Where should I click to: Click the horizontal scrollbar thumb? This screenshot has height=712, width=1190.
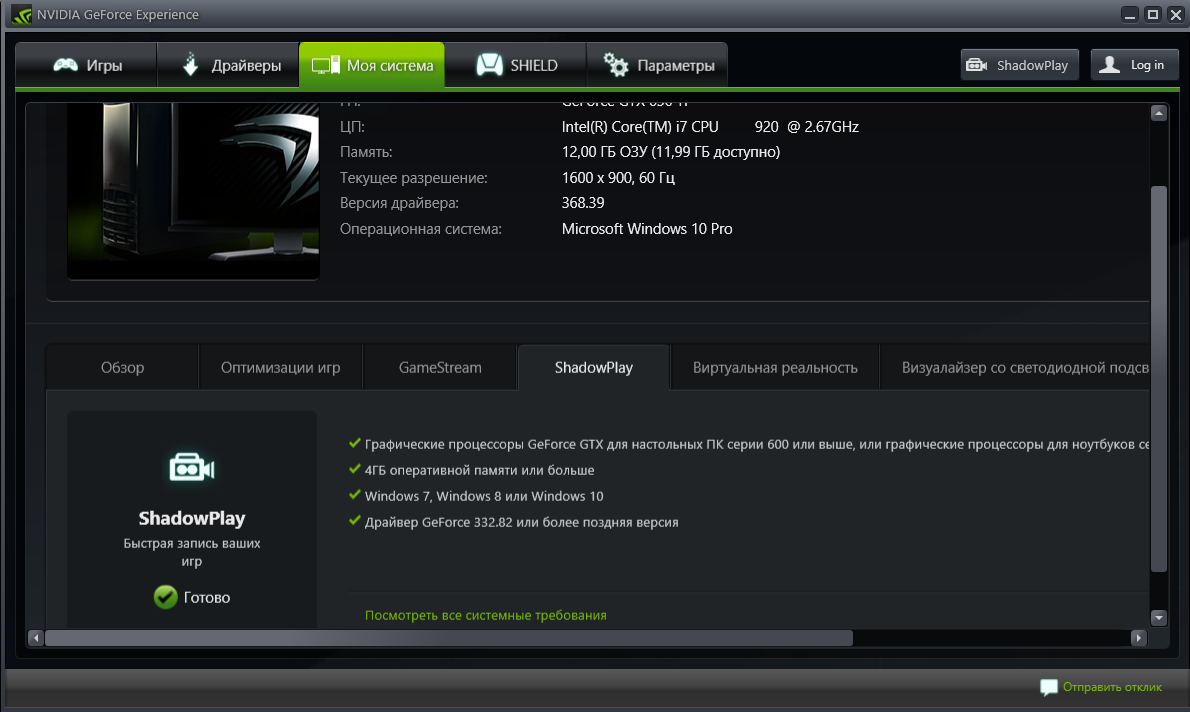pos(449,638)
